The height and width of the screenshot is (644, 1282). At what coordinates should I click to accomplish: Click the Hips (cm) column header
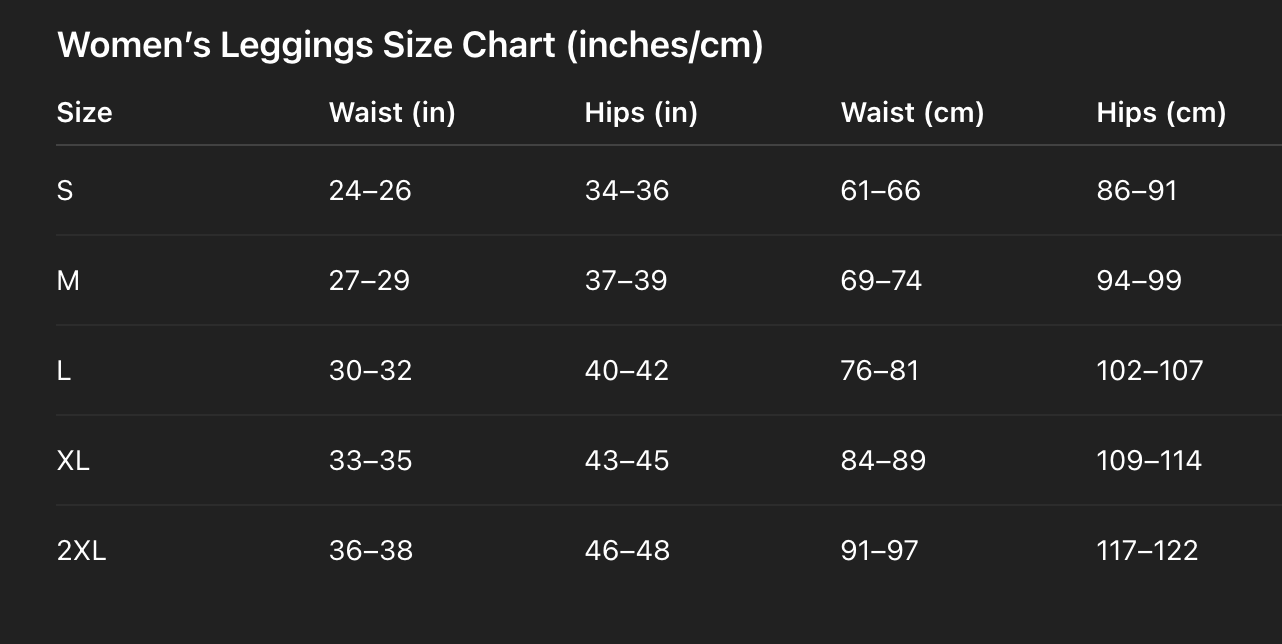[x=1161, y=112]
